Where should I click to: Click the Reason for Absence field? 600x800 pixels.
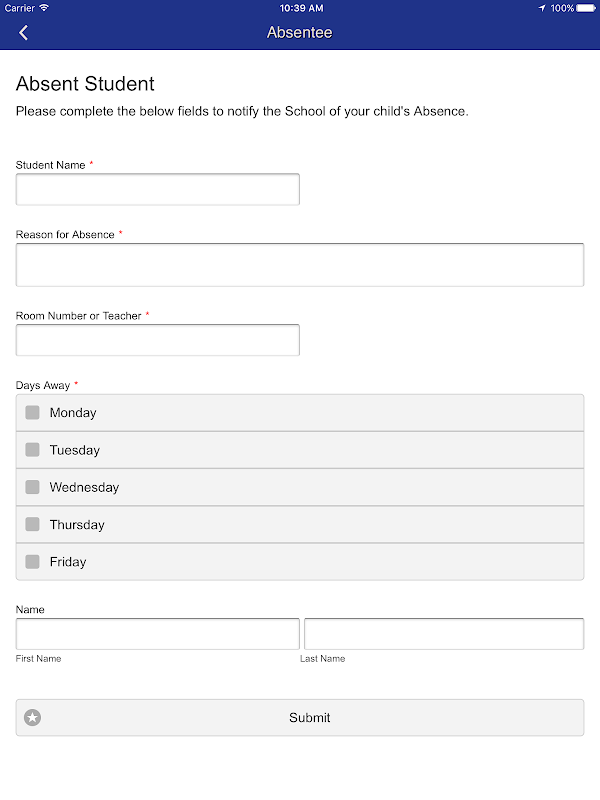click(x=300, y=265)
